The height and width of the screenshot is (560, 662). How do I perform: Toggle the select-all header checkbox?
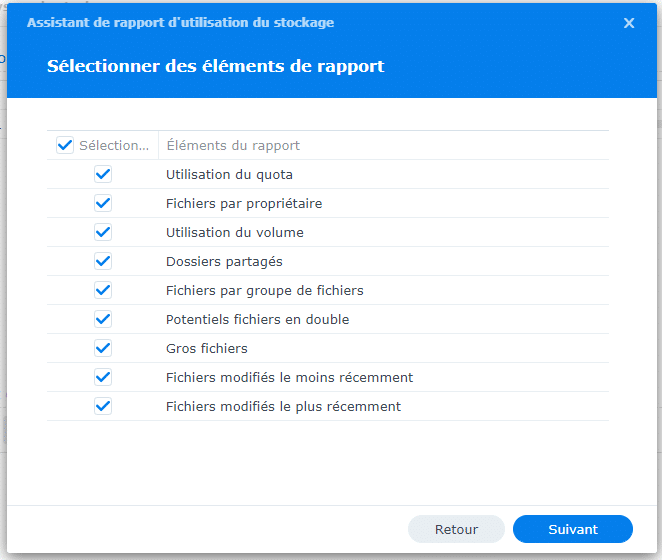pos(65,145)
